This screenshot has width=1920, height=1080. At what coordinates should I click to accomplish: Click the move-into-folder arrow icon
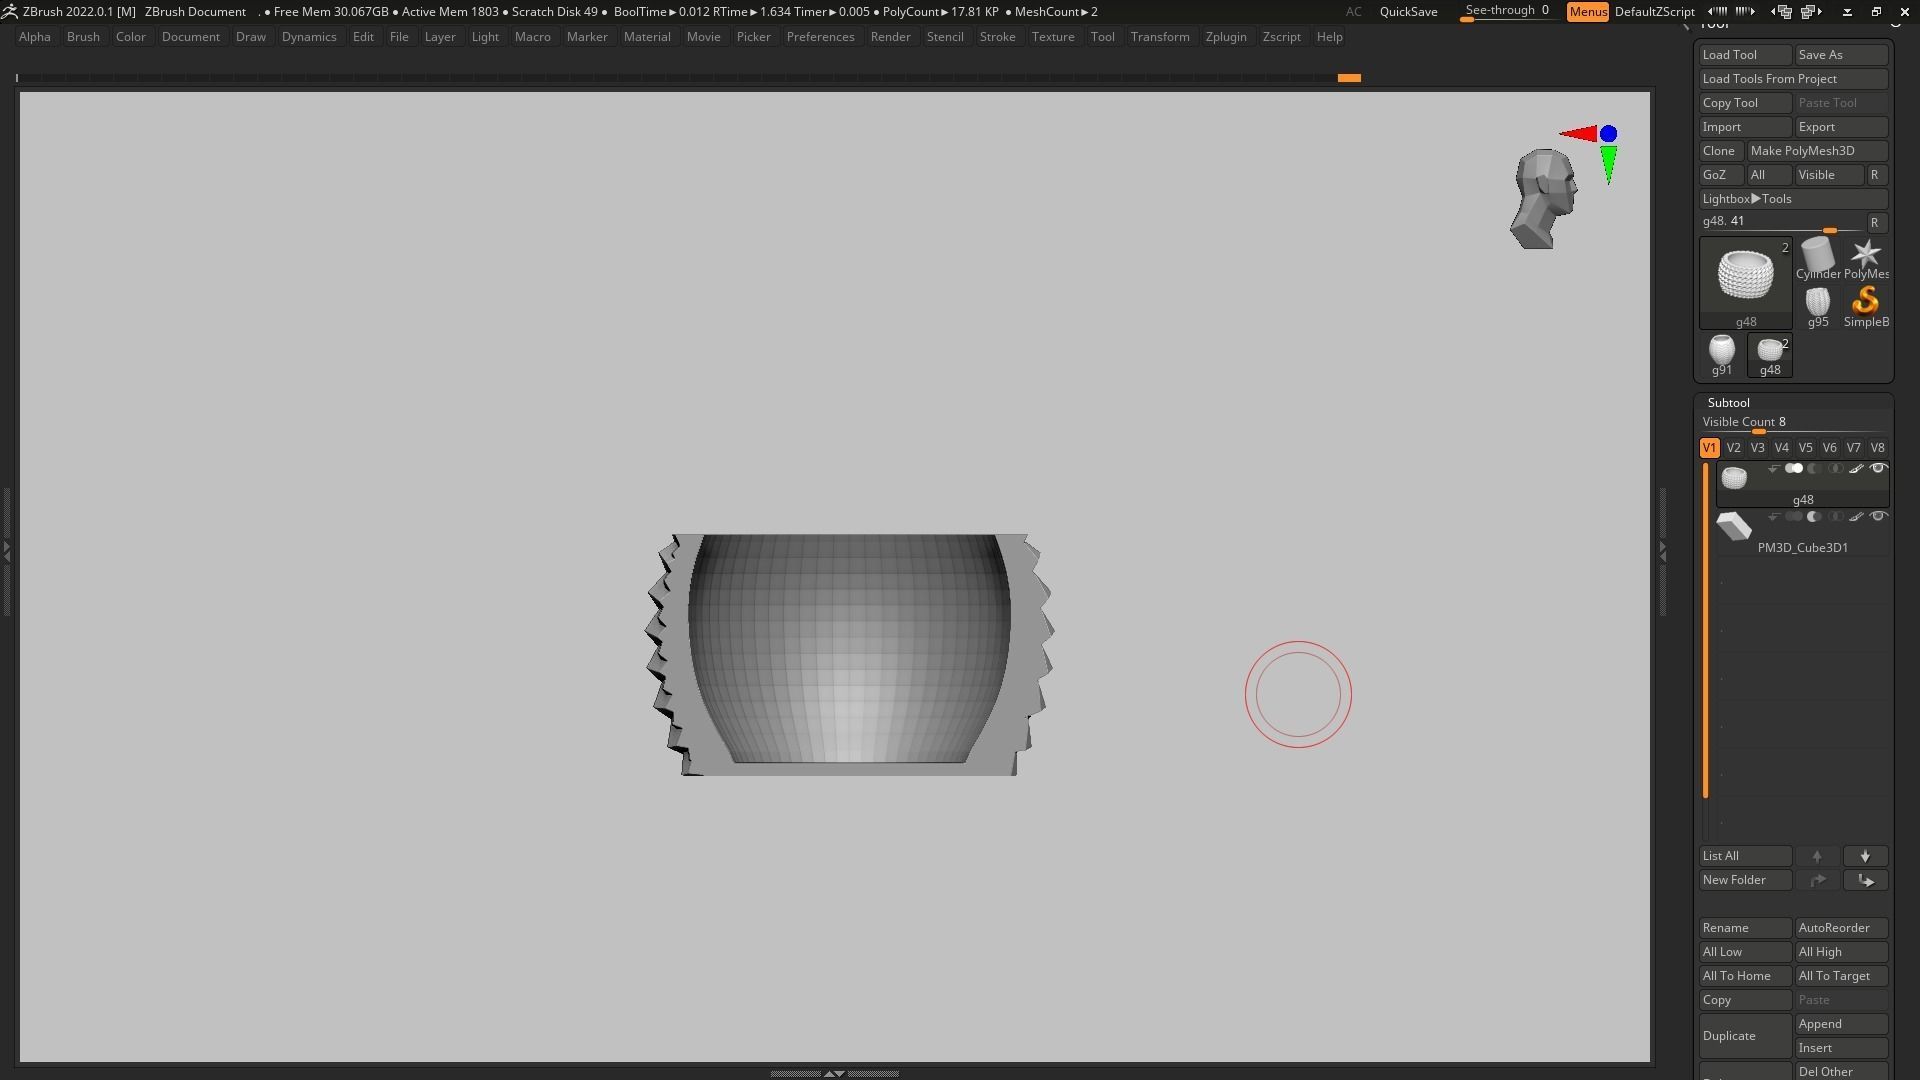(1865, 881)
